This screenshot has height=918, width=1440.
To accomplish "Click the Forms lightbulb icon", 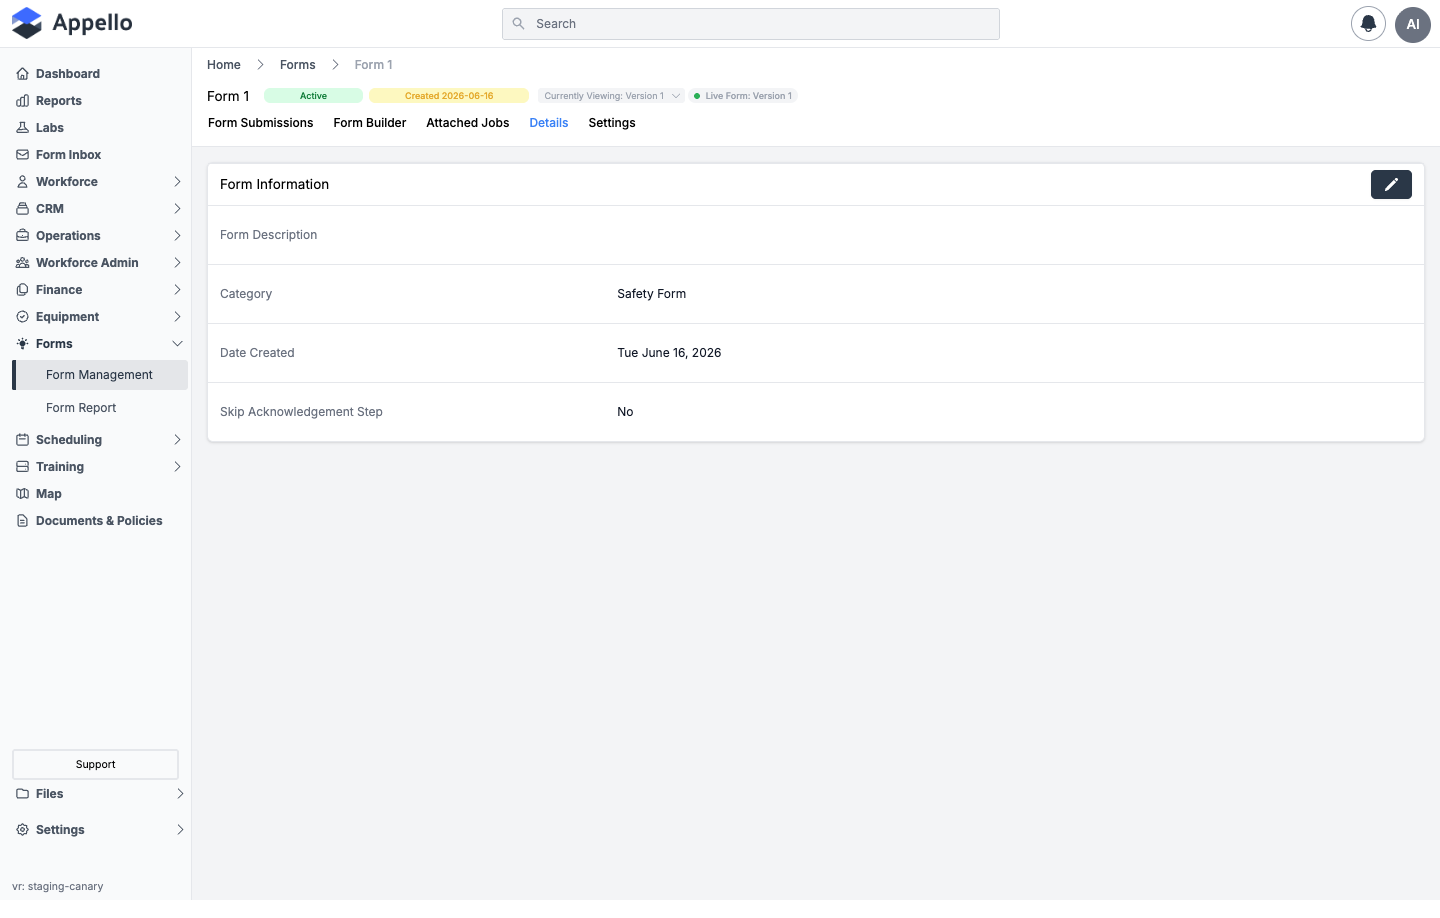I will (22, 344).
